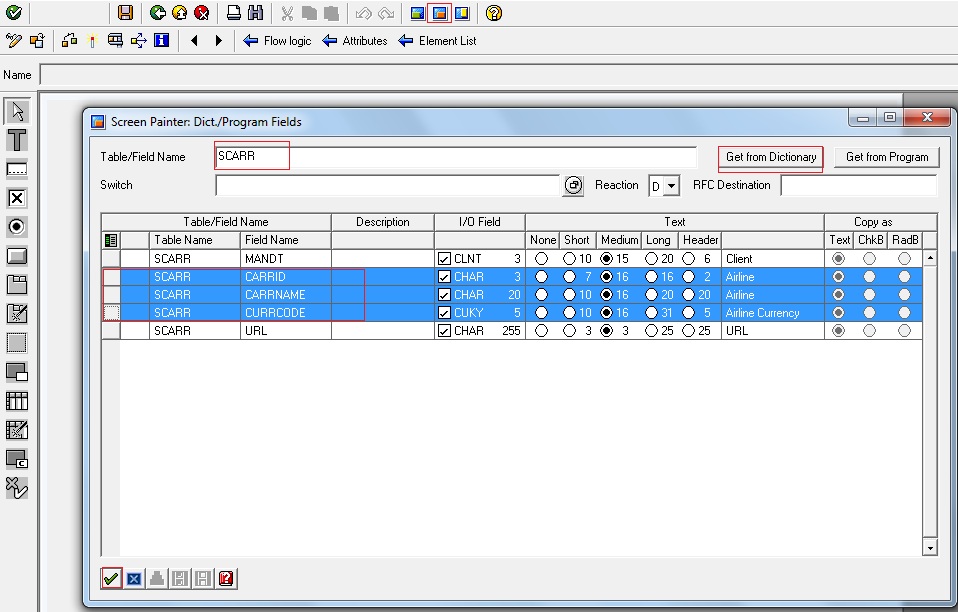
Task: Click the Get from Program button
Action: [887, 157]
